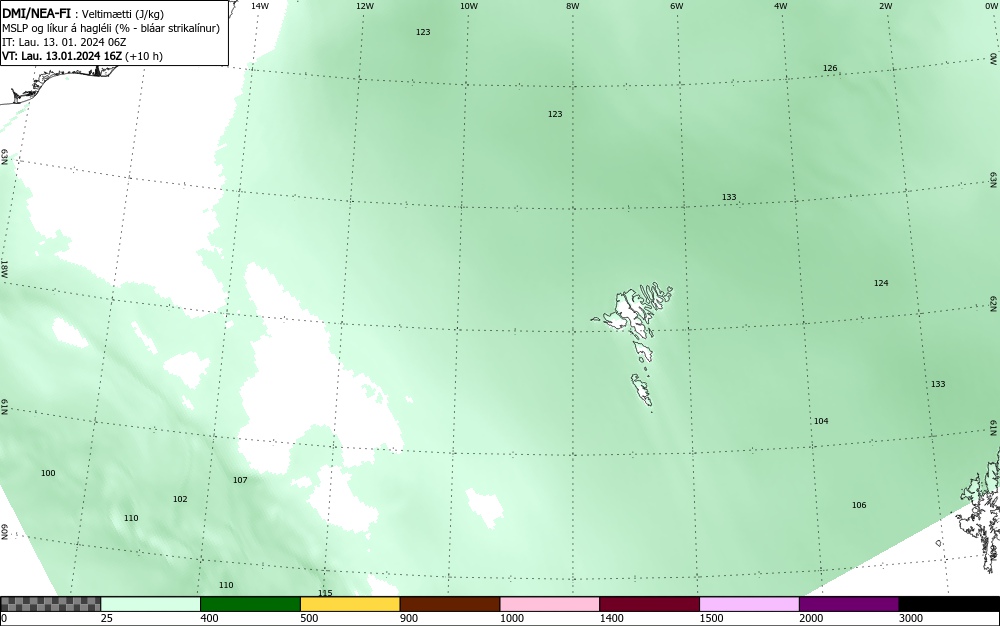
Task: Click the map value 100
Action: 48,473
